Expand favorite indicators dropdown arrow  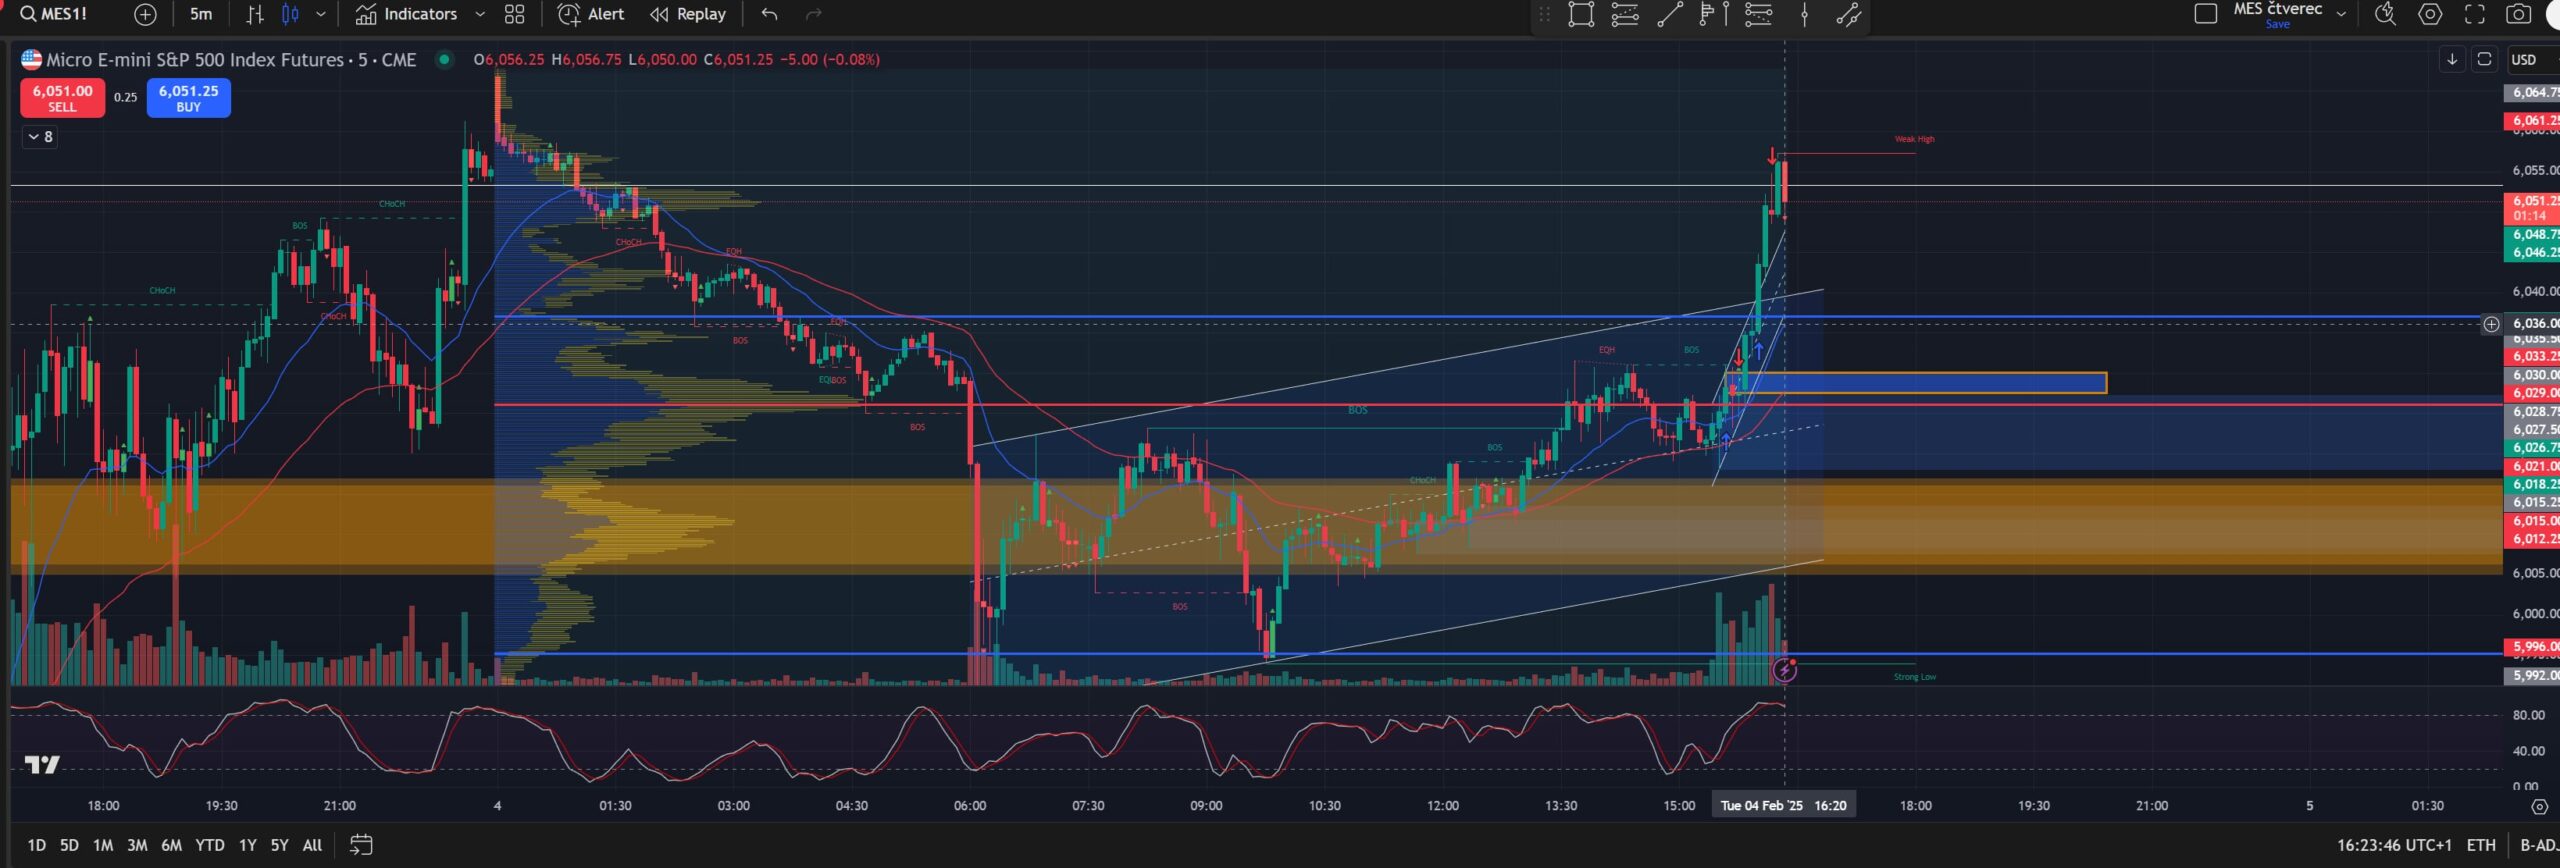(480, 14)
